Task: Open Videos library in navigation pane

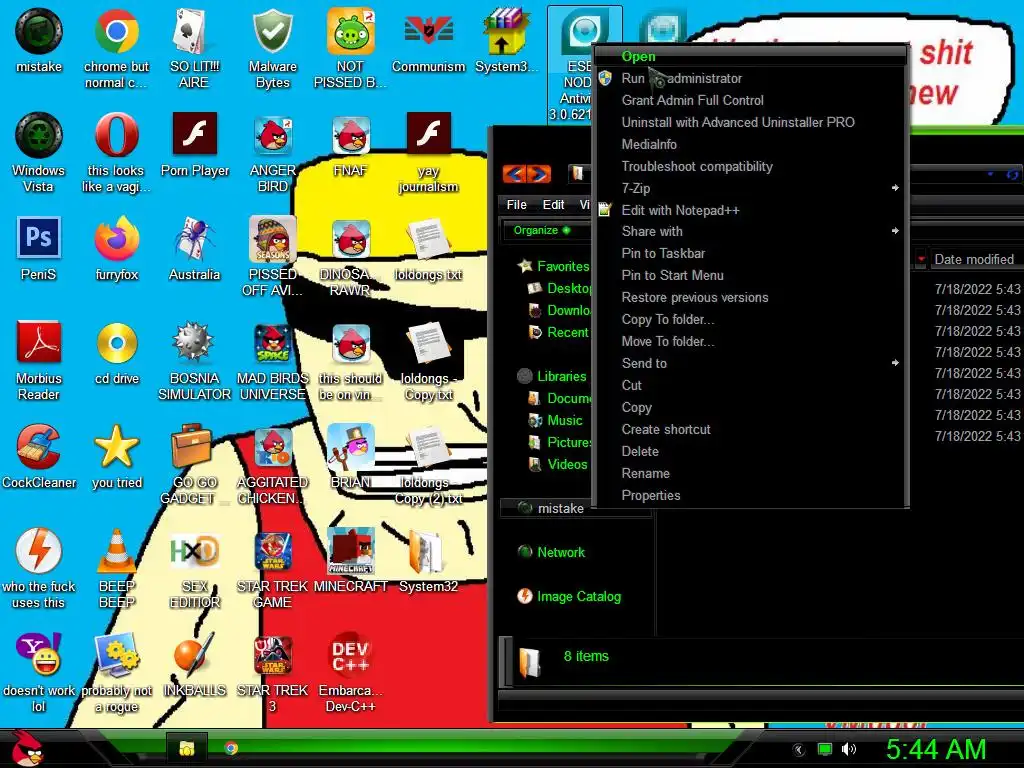Action: [558, 464]
